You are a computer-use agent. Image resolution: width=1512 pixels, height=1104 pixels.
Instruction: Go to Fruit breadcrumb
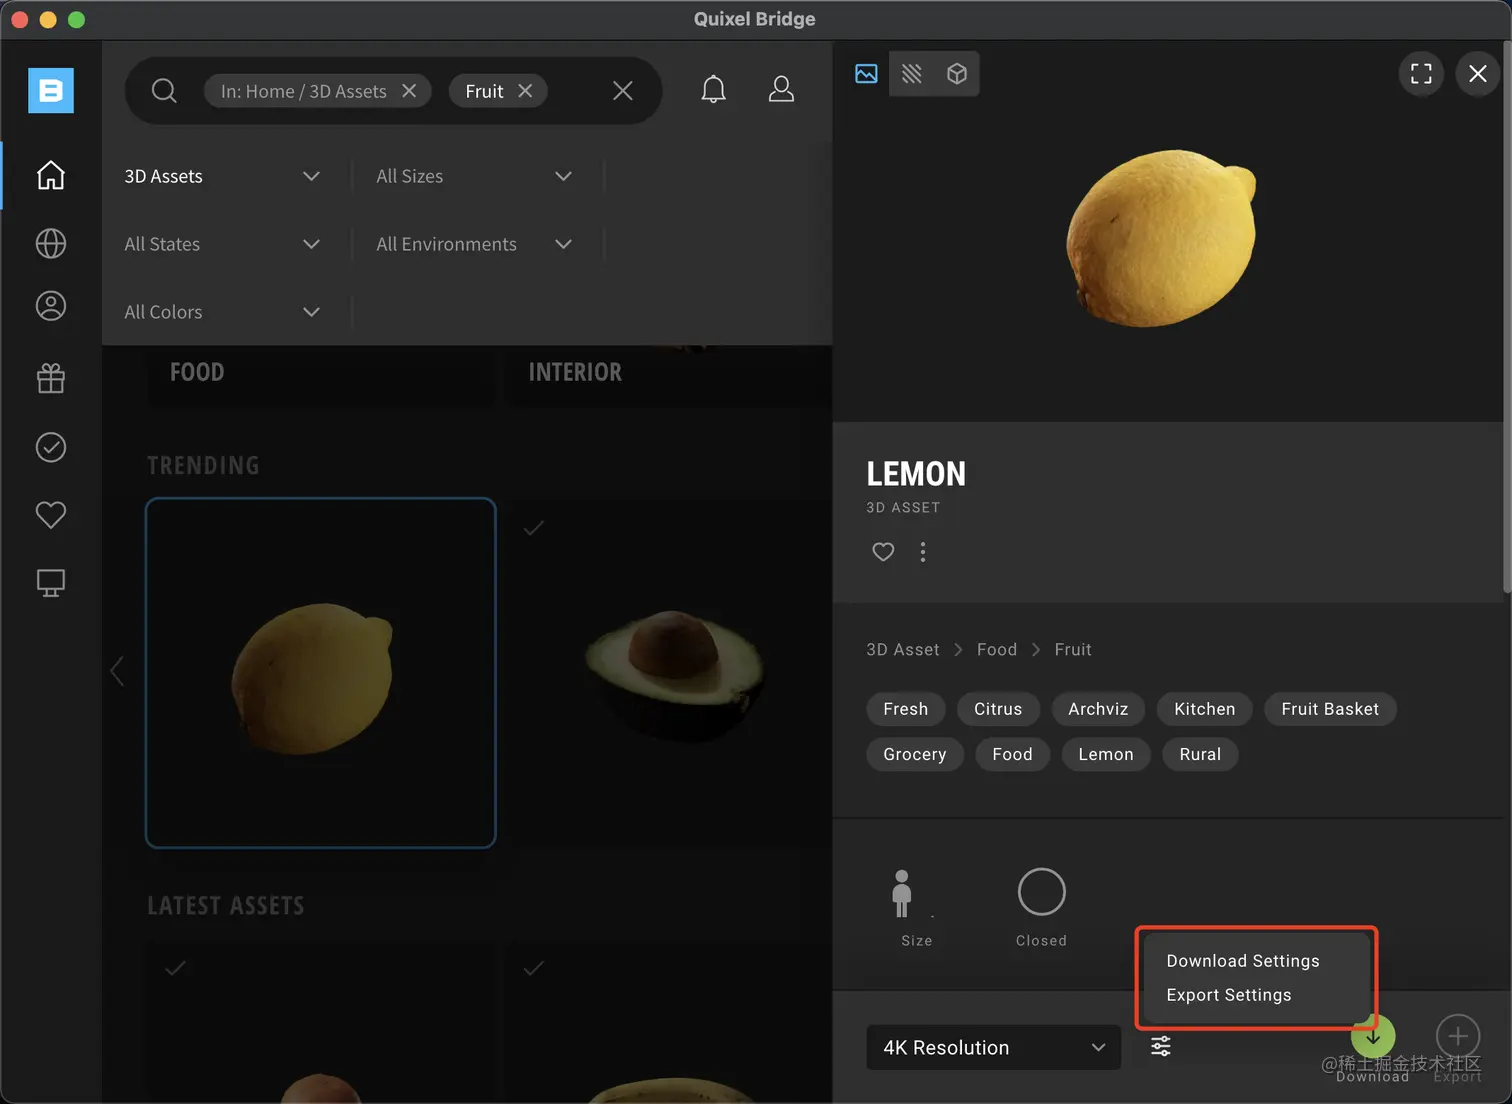click(x=1073, y=650)
